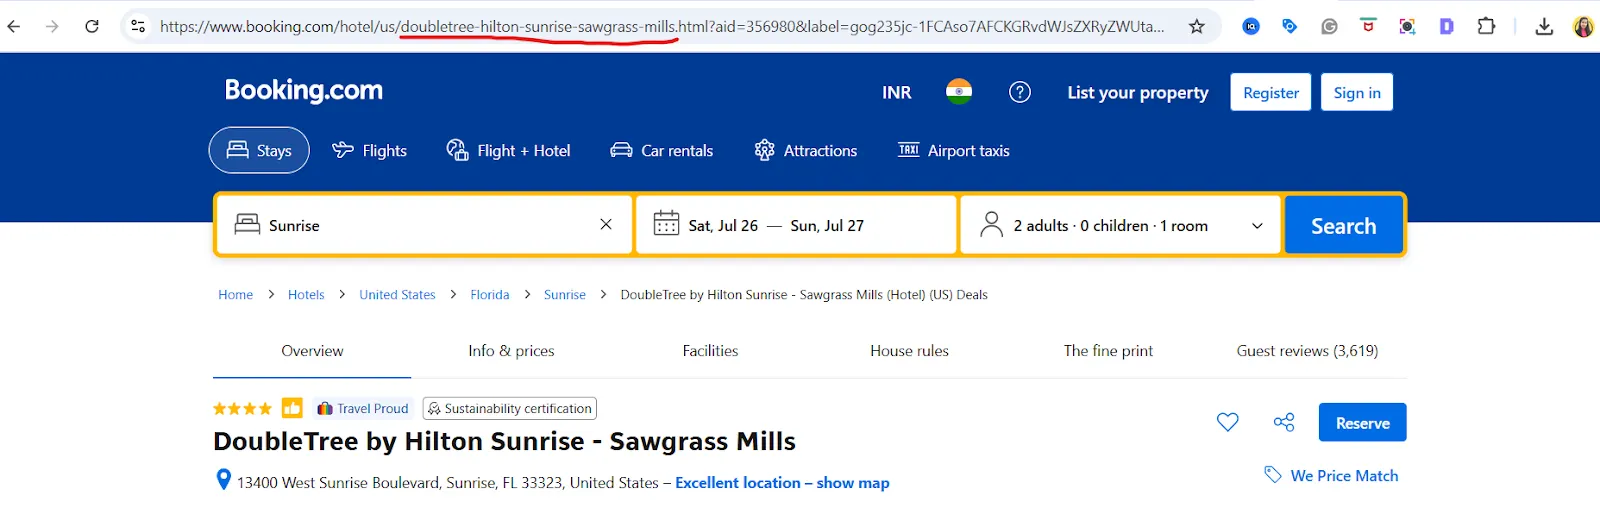This screenshot has height=508, width=1600.
Task: Switch to The fine print tab
Action: pyautogui.click(x=1108, y=351)
